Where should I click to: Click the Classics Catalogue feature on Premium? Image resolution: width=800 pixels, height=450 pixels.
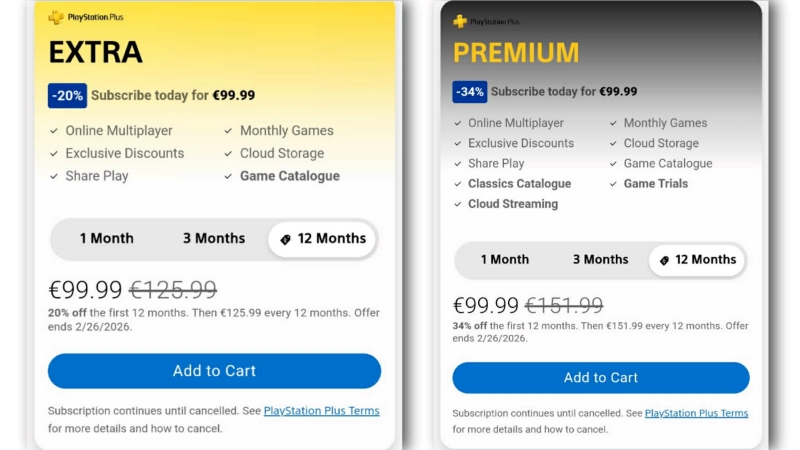click(519, 184)
